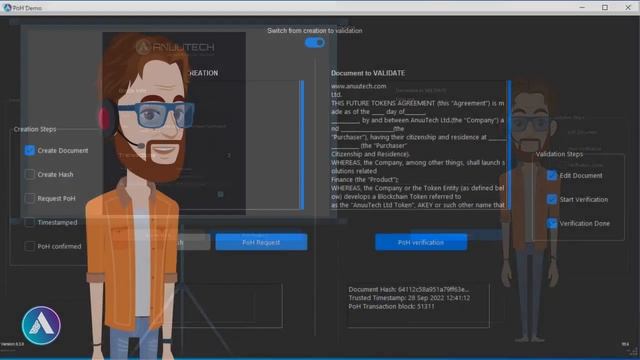The width and height of the screenshot is (640, 360).
Task: Toggle the creation to validation switch
Action: click(x=315, y=42)
